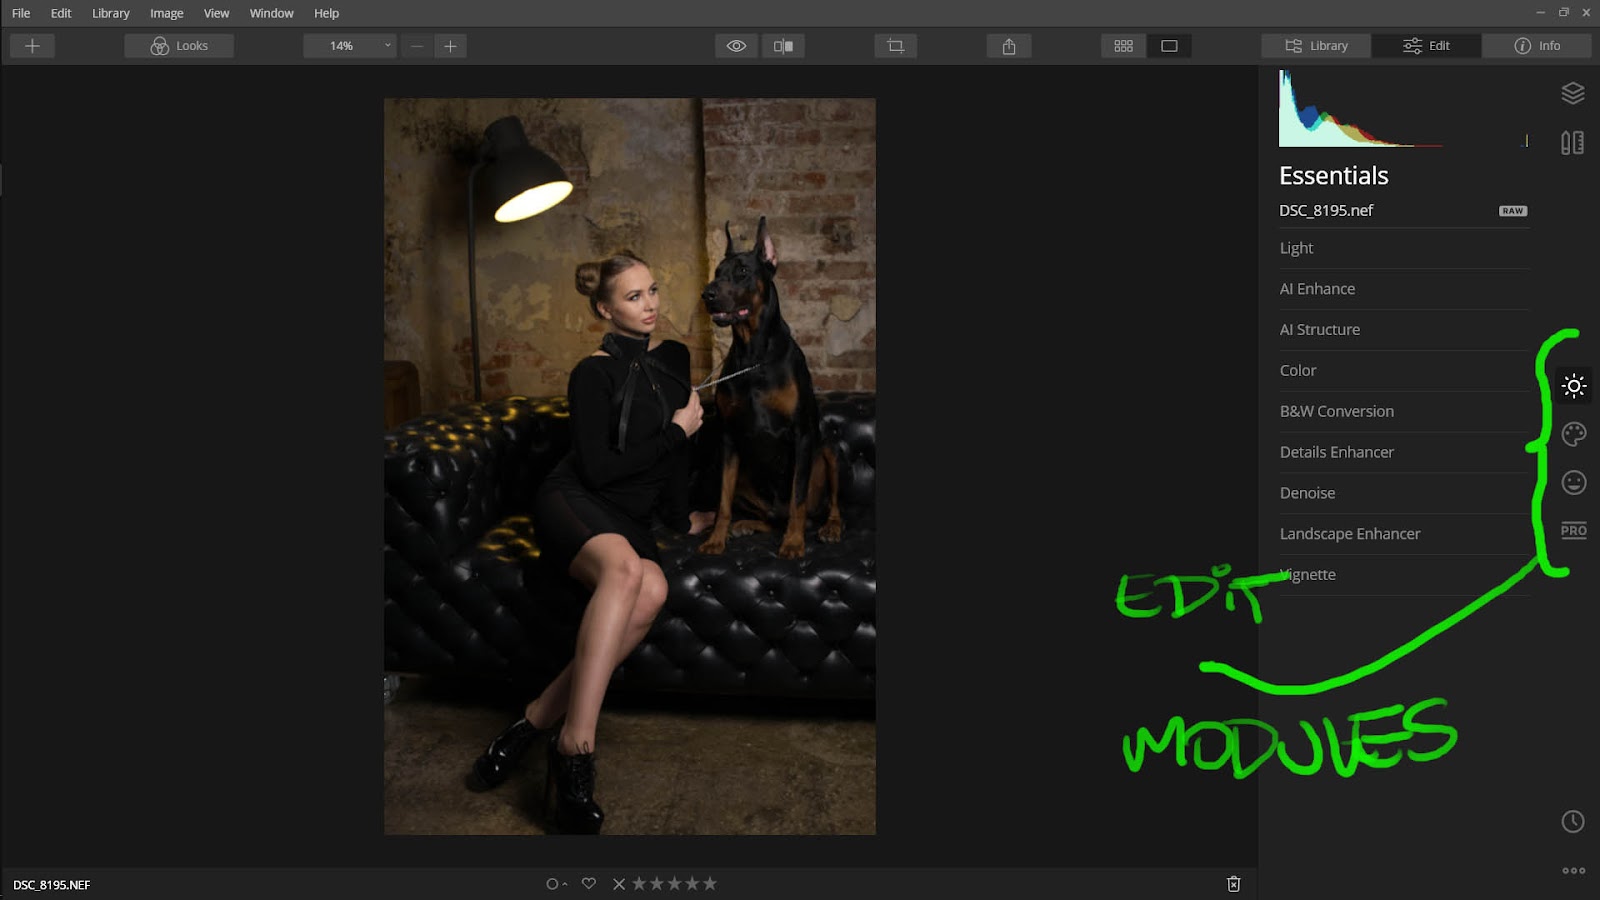This screenshot has height=900, width=1600.
Task: Open the 14% zoom level dropdown
Action: pyautogui.click(x=350, y=46)
